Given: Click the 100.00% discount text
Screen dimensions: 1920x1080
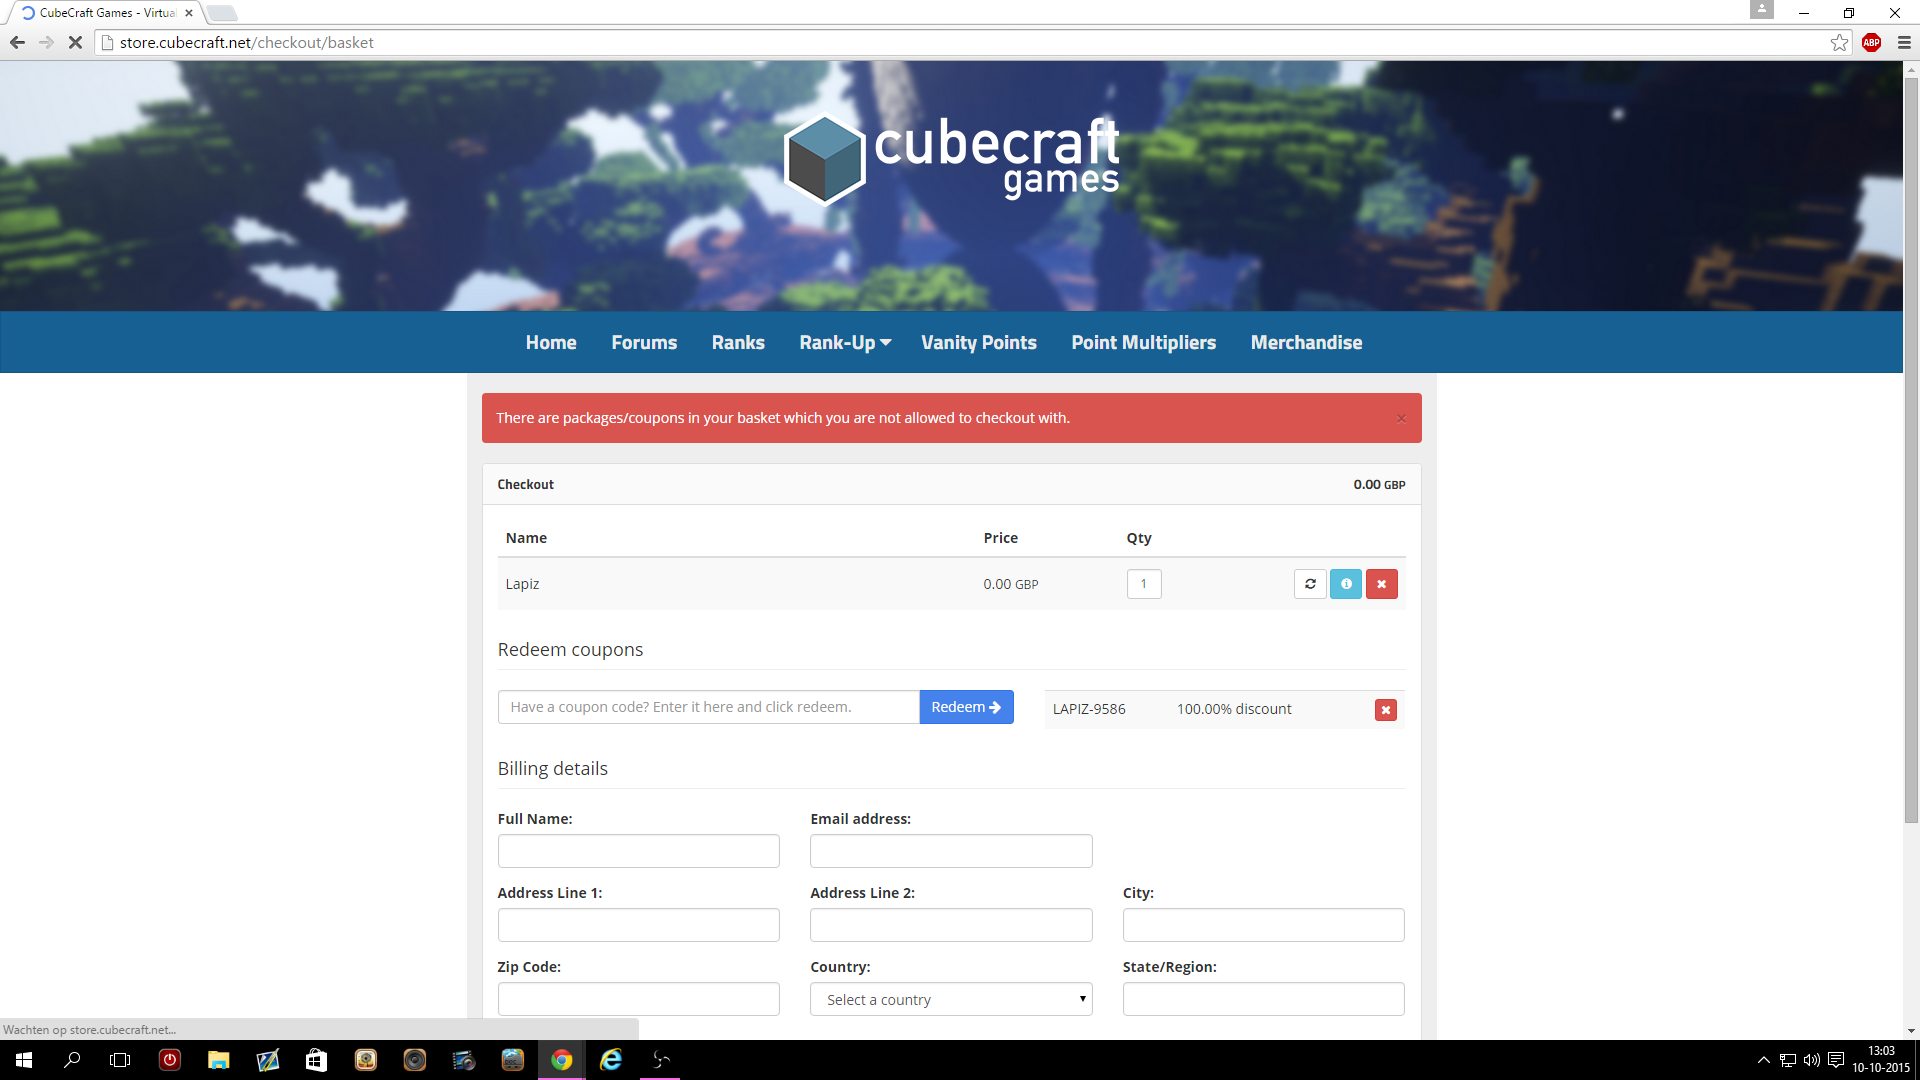Looking at the screenshot, I should coord(1234,709).
